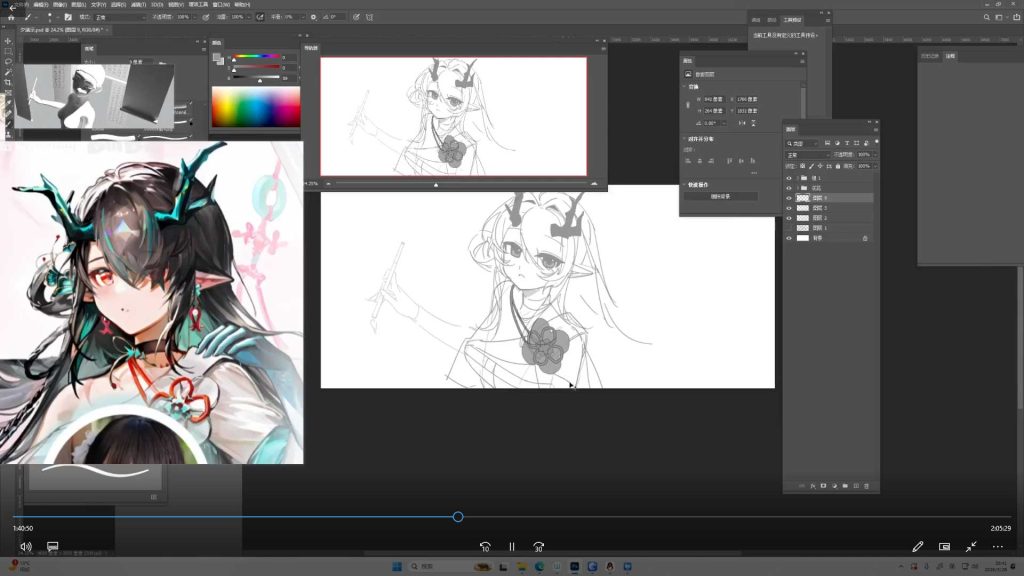Open the brush settings panel icon

(68, 17)
